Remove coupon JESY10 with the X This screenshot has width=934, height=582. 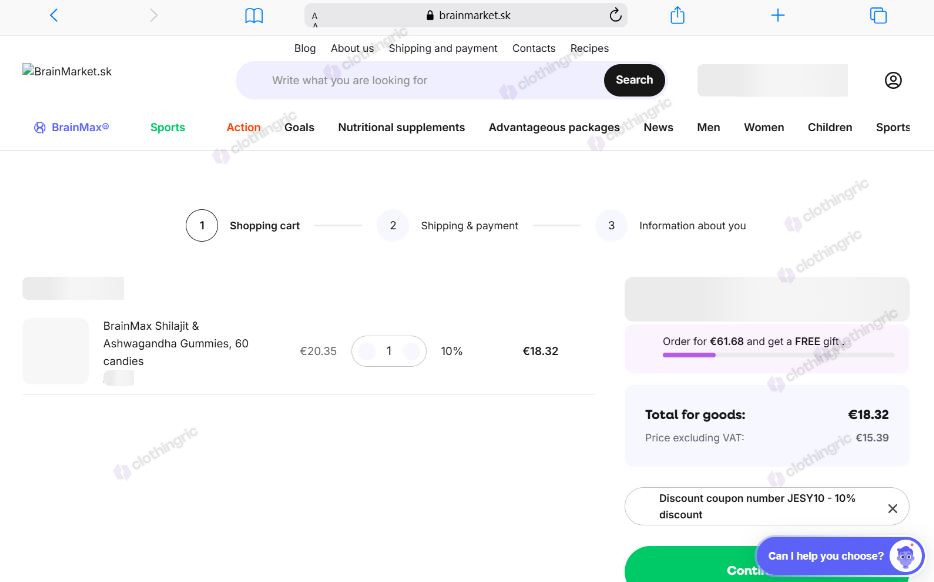pyautogui.click(x=892, y=508)
